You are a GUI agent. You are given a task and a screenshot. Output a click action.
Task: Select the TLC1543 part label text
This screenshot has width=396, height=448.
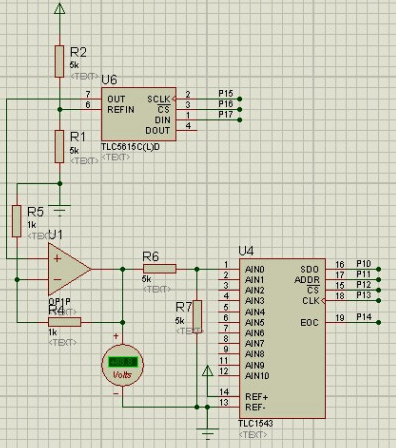[255, 423]
